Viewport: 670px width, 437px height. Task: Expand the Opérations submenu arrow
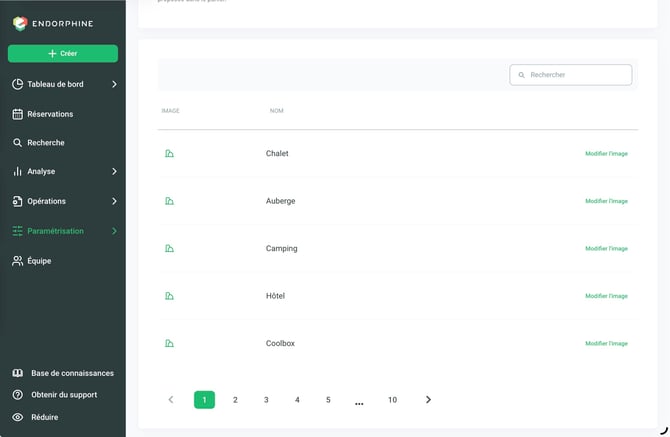114,201
